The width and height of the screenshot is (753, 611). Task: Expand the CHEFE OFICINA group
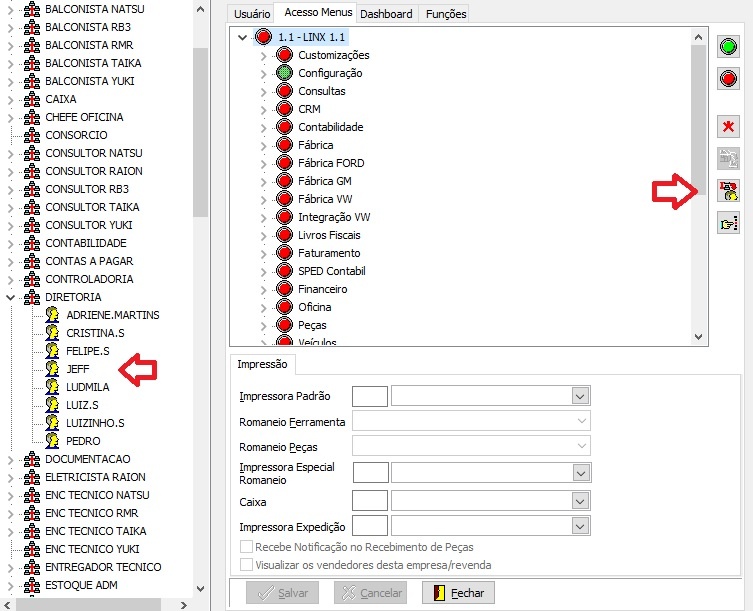(x=10, y=118)
